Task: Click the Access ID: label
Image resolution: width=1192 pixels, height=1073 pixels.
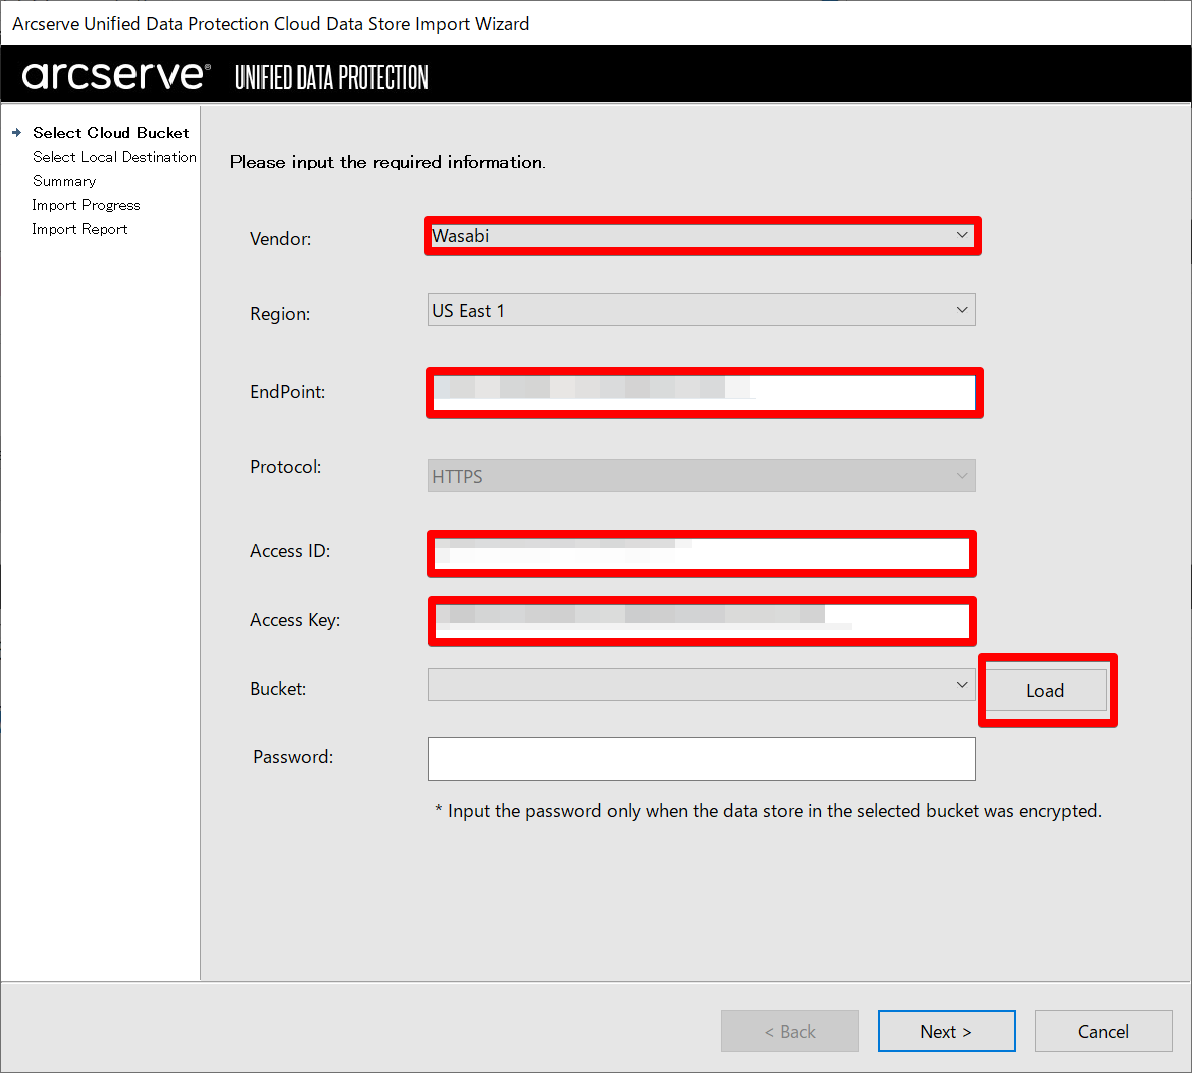Action: point(290,551)
